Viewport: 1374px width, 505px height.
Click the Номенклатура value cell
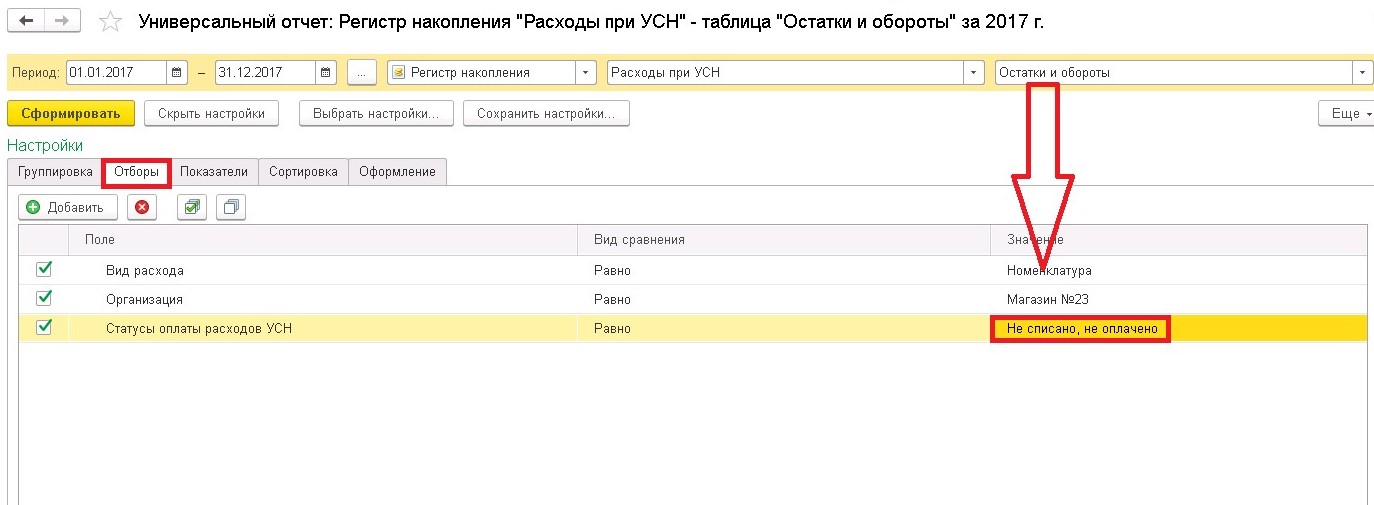[1179, 270]
